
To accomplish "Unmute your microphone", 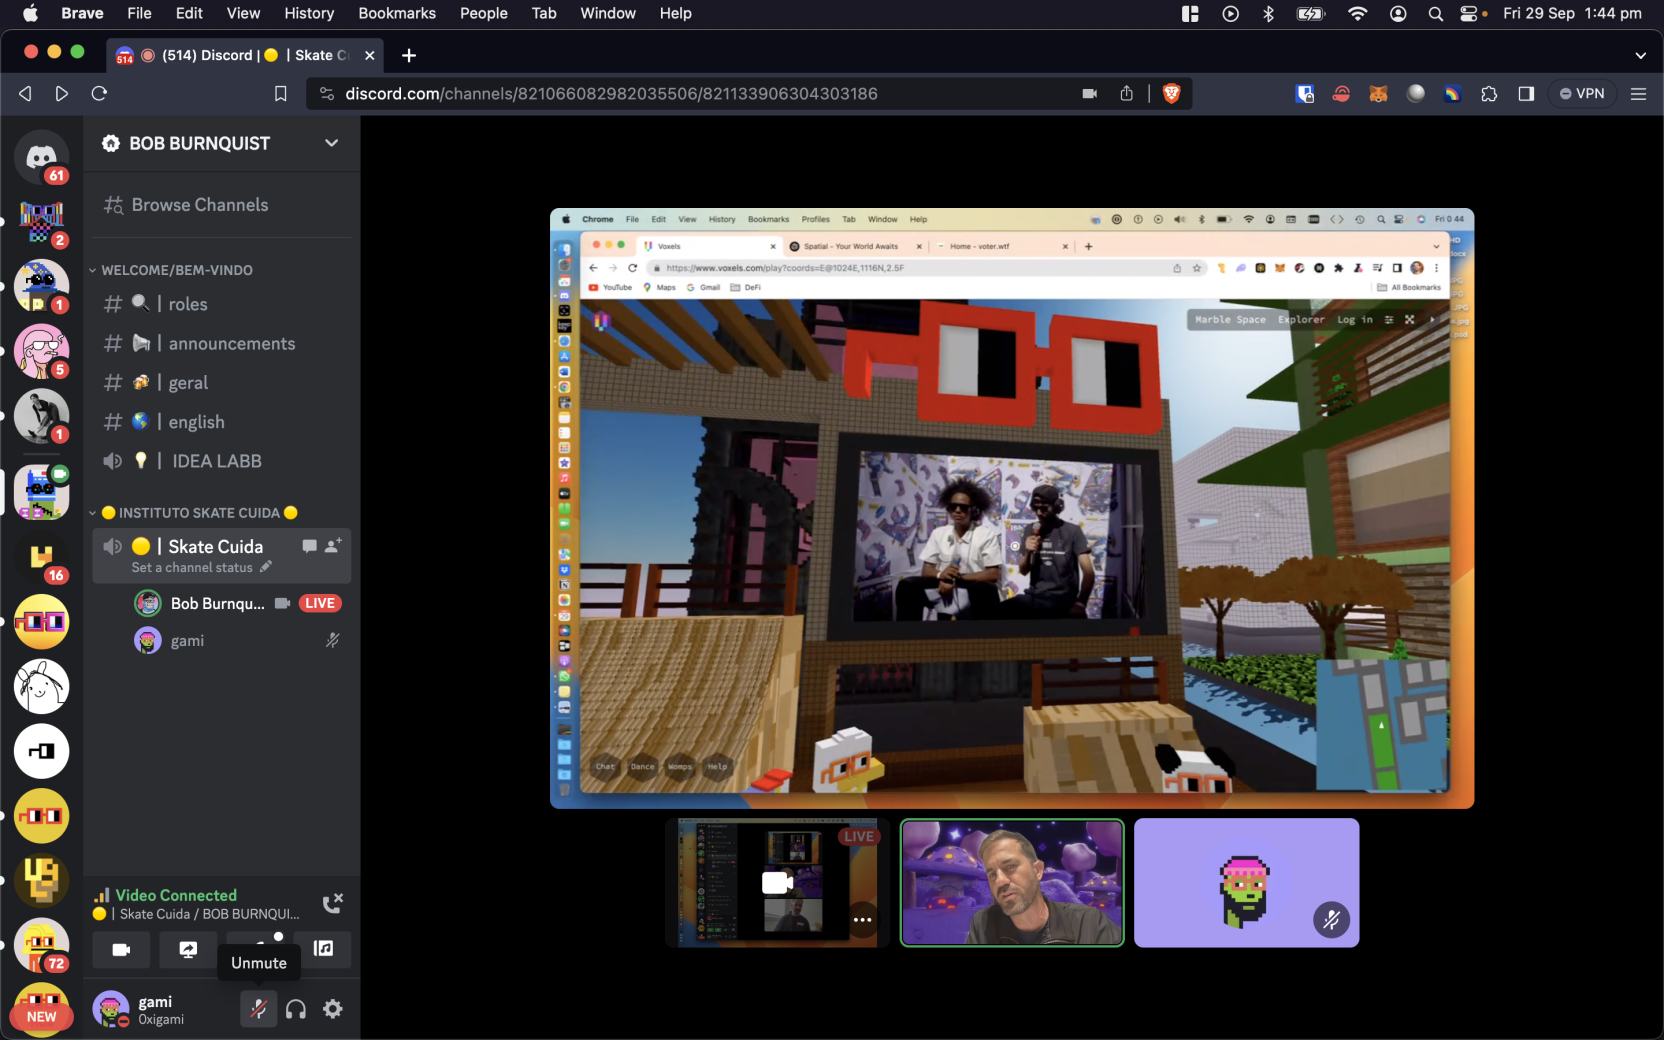I will [258, 1009].
